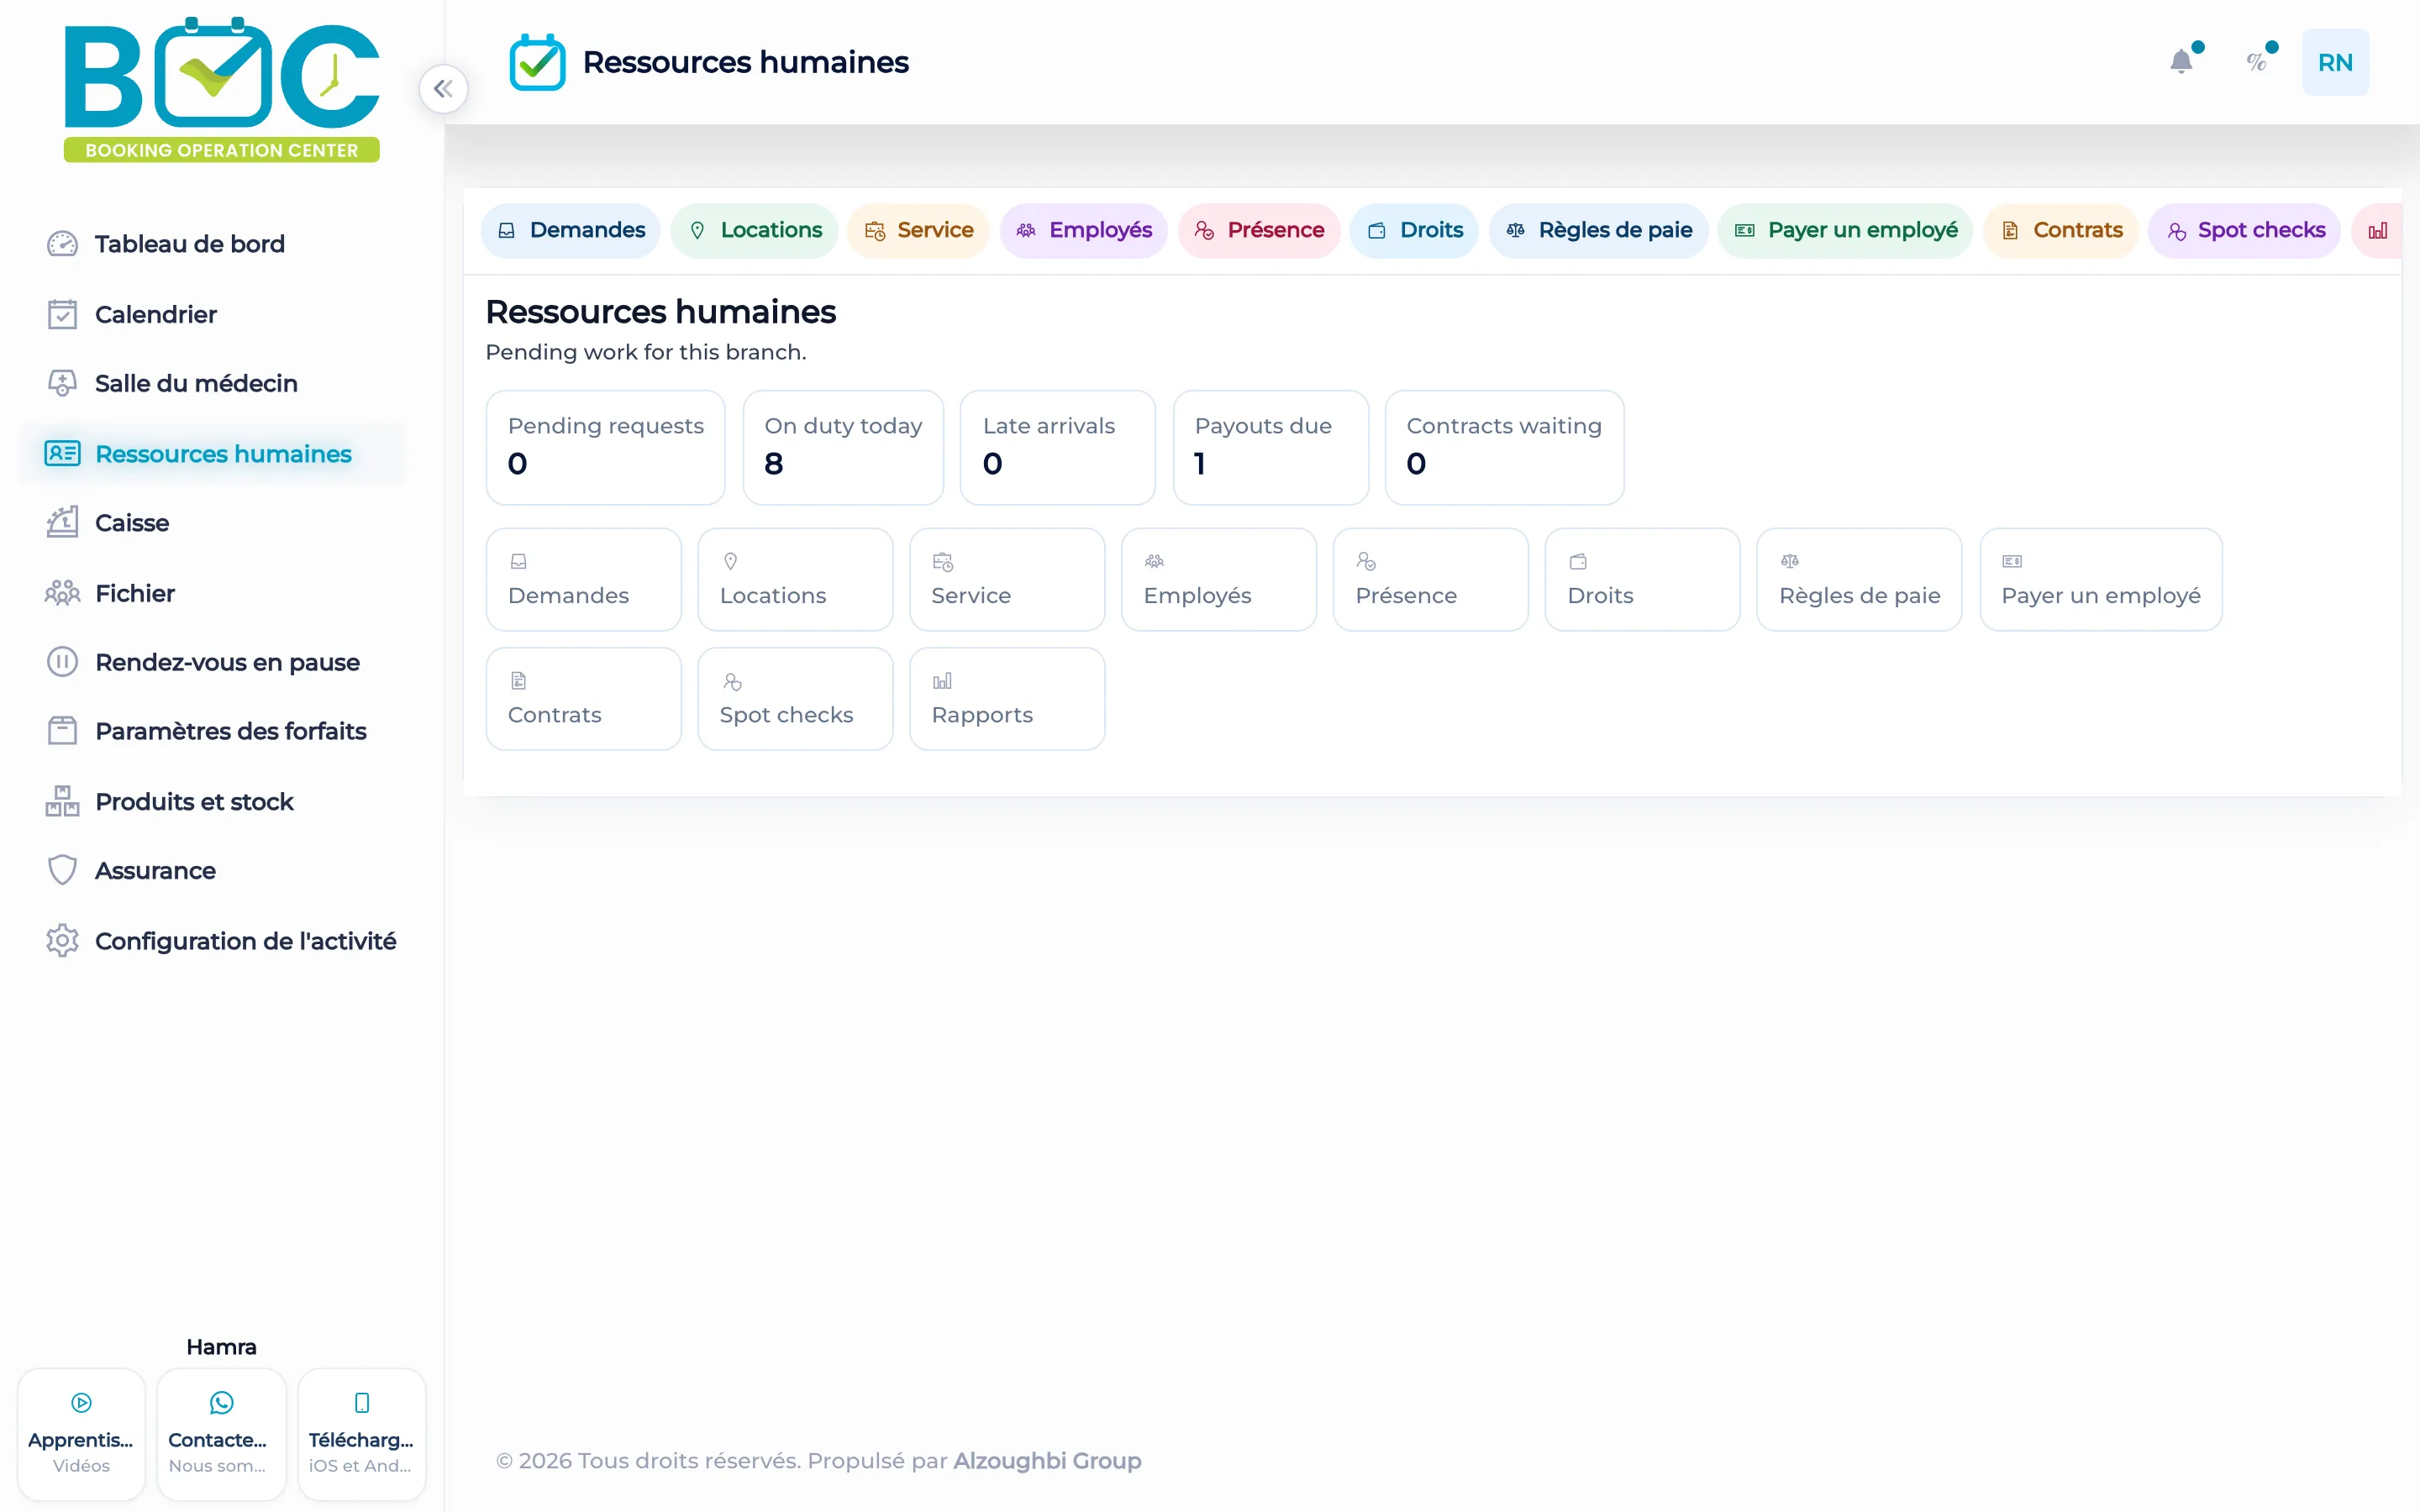Open the Demandes card
Image resolution: width=2420 pixels, height=1512 pixels.
(x=583, y=579)
